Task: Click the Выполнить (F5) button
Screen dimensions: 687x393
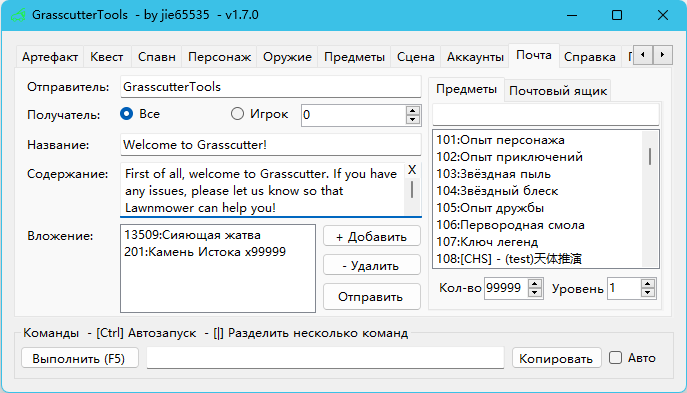Action: coord(80,358)
